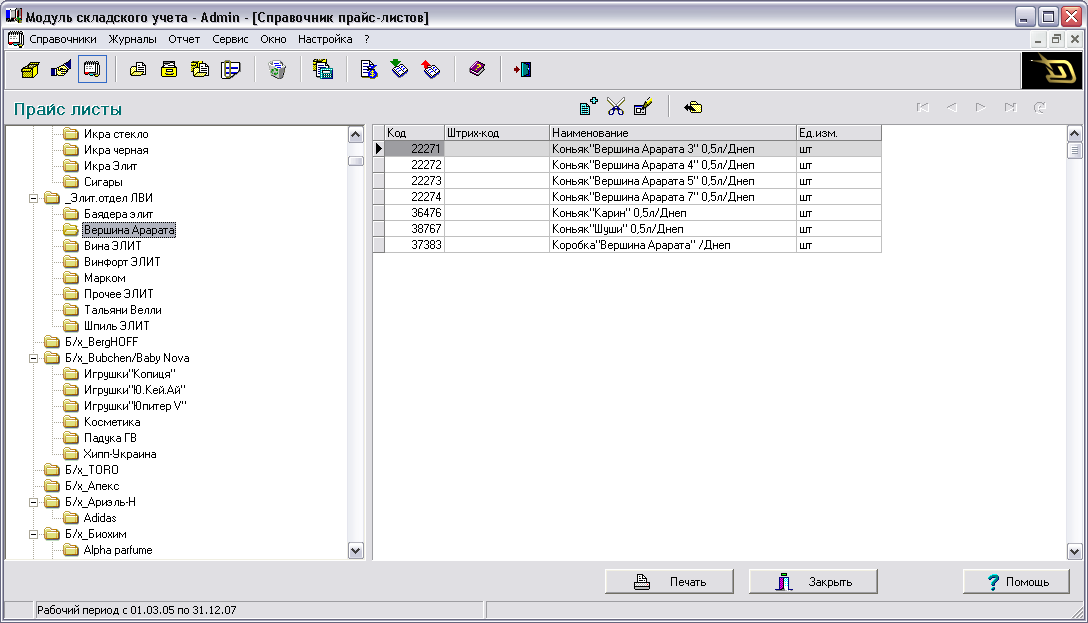Click the Штрих-код column header
This screenshot has height=623, width=1088.
497,133
